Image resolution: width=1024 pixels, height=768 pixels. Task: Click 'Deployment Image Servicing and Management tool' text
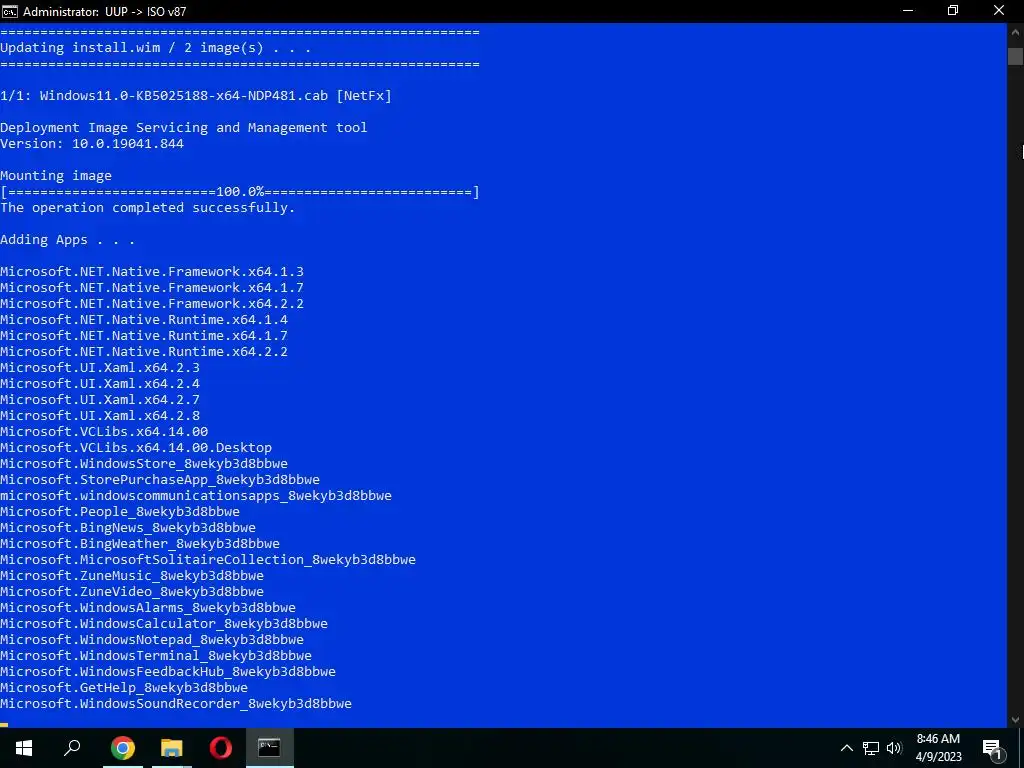[x=184, y=128]
